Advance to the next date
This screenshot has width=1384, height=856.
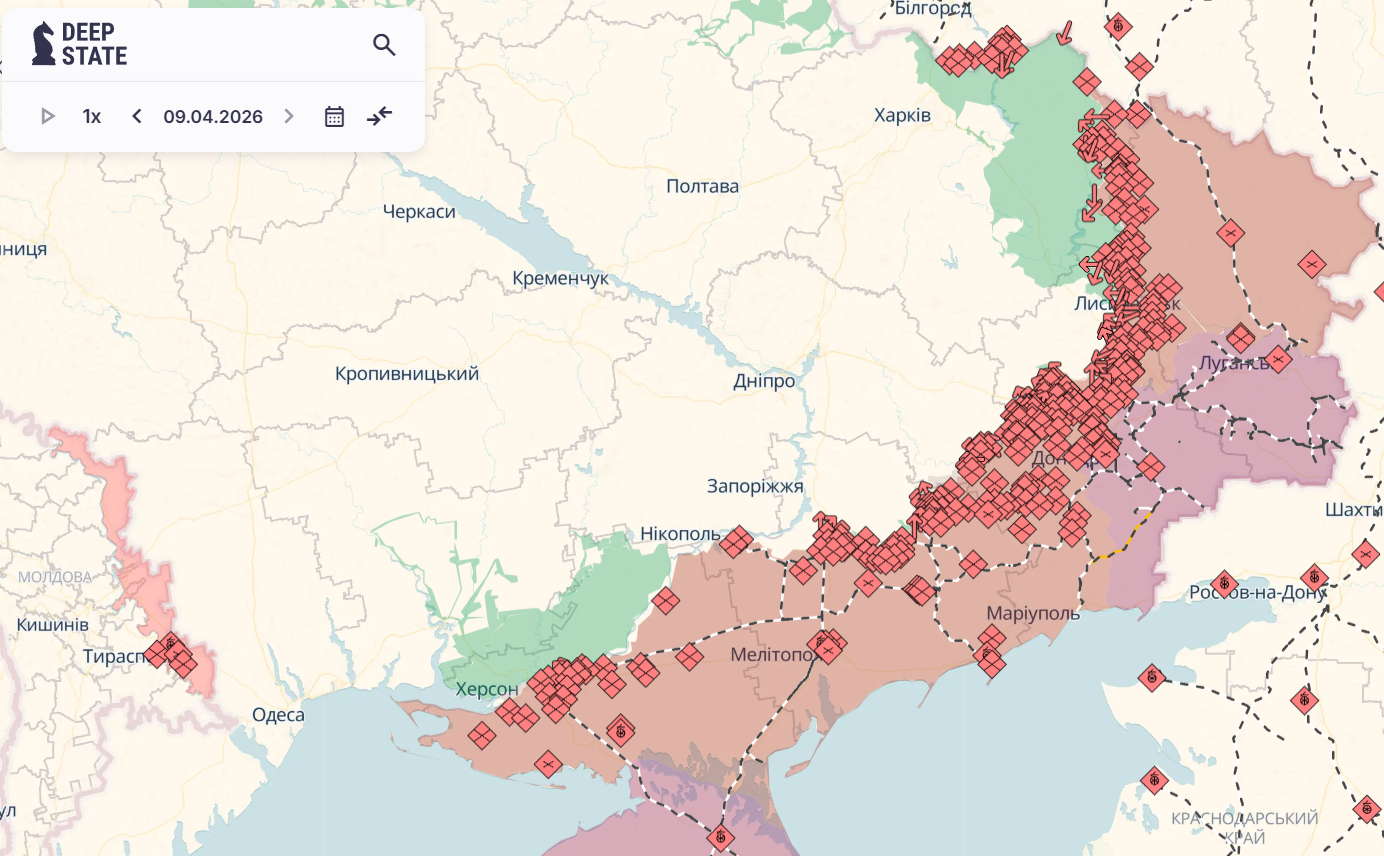pyautogui.click(x=289, y=116)
